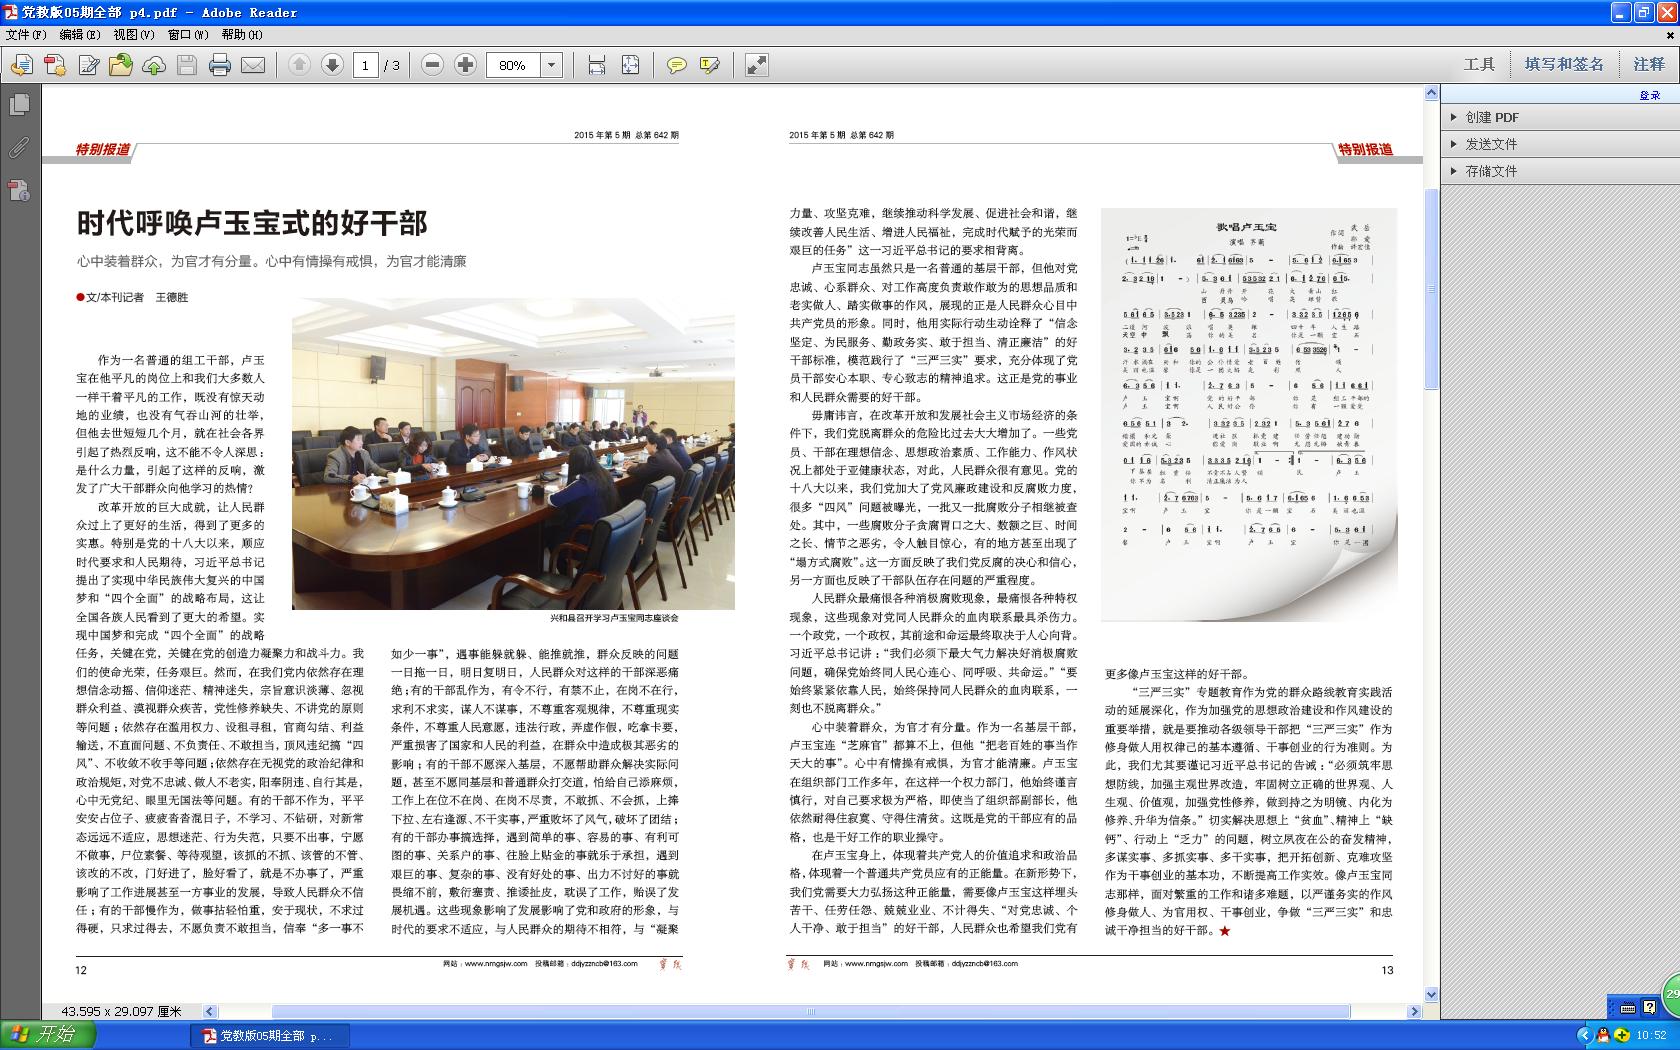Image resolution: width=1680 pixels, height=1050 pixels.
Task: Select the highlight text tool
Action: [710, 65]
